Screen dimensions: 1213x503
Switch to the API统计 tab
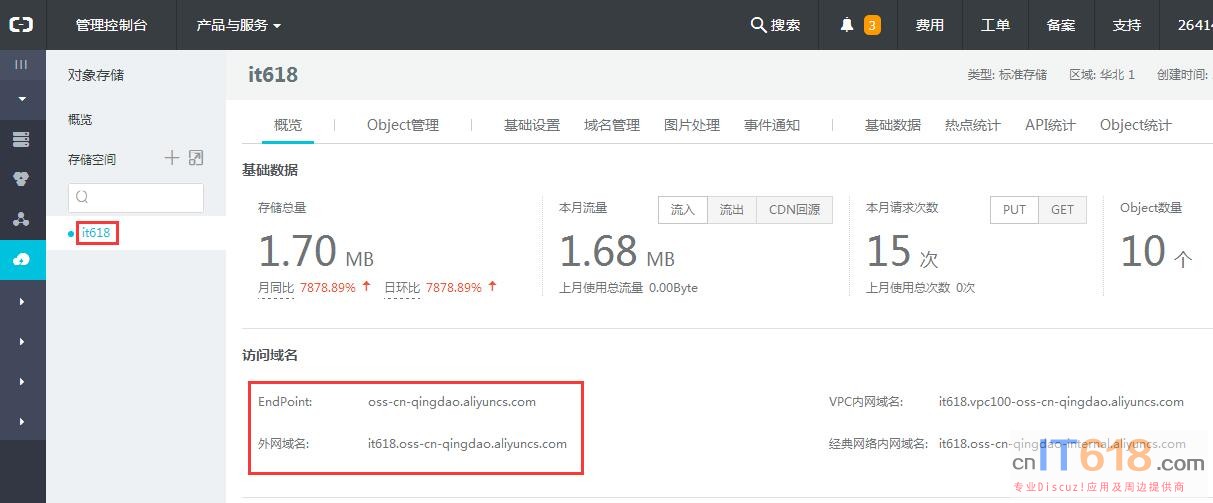[x=1050, y=125]
